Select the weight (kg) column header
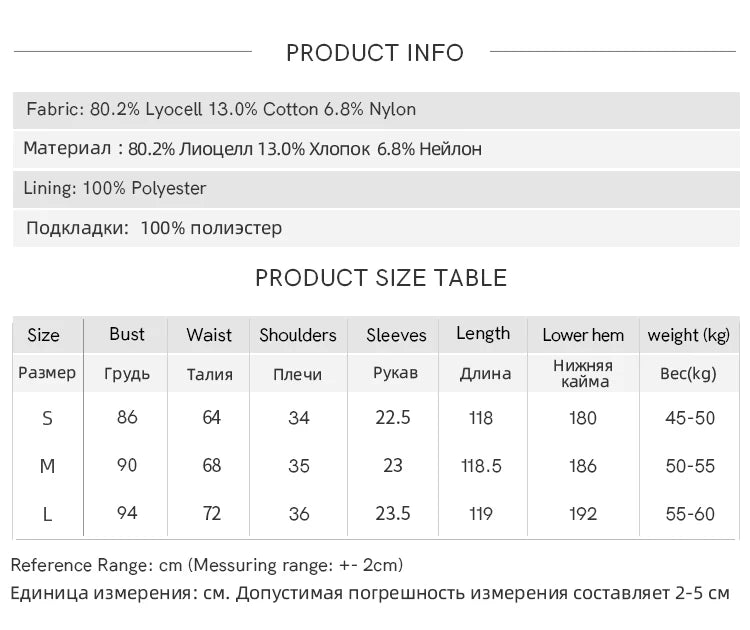The width and height of the screenshot is (750, 630). 689,335
